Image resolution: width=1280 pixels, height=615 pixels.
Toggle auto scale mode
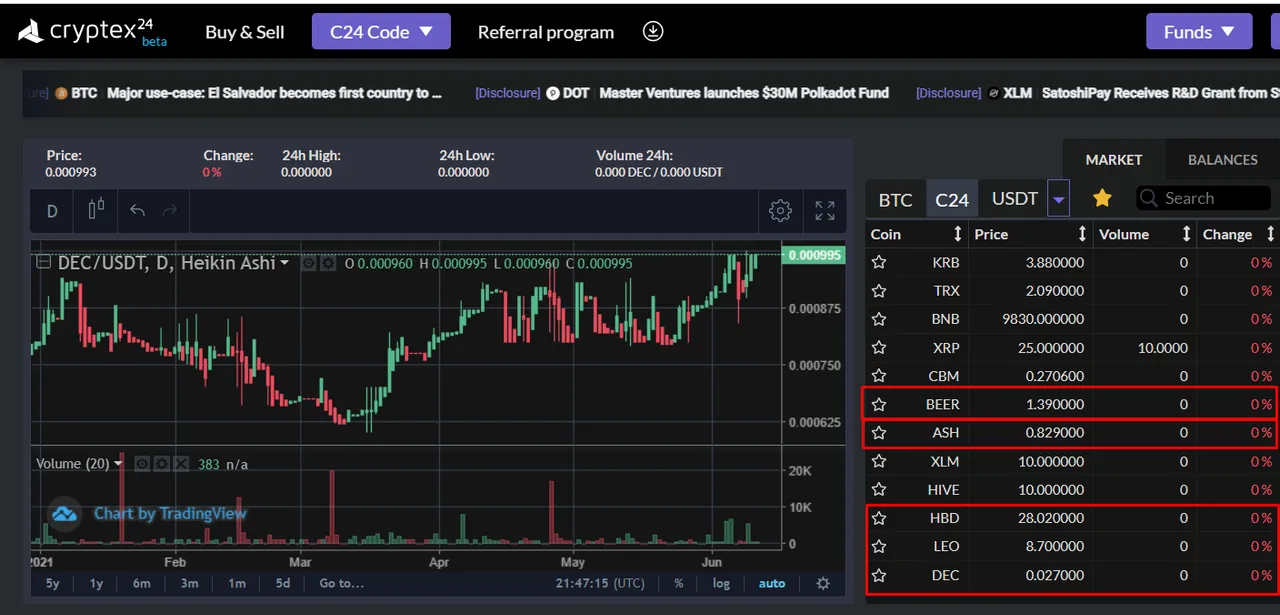(x=772, y=583)
